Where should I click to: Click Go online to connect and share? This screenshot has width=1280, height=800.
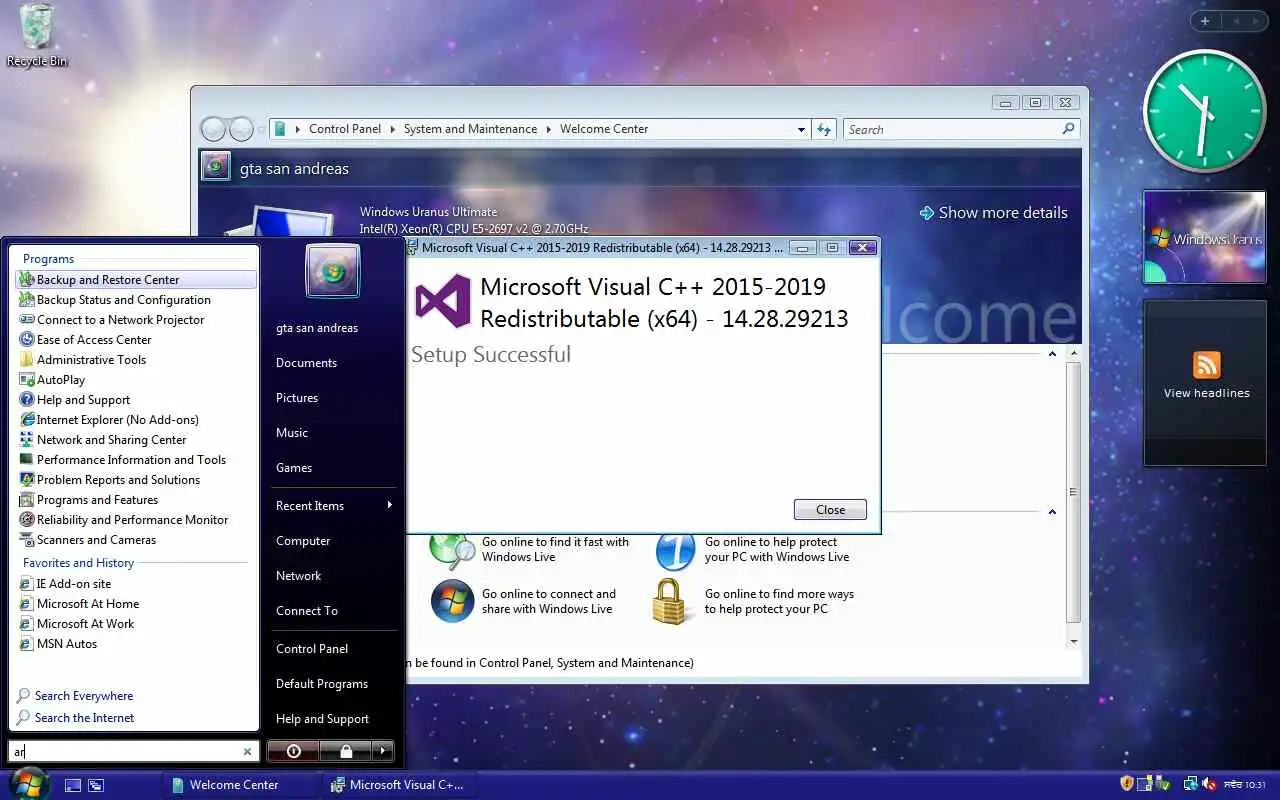[x=524, y=601]
